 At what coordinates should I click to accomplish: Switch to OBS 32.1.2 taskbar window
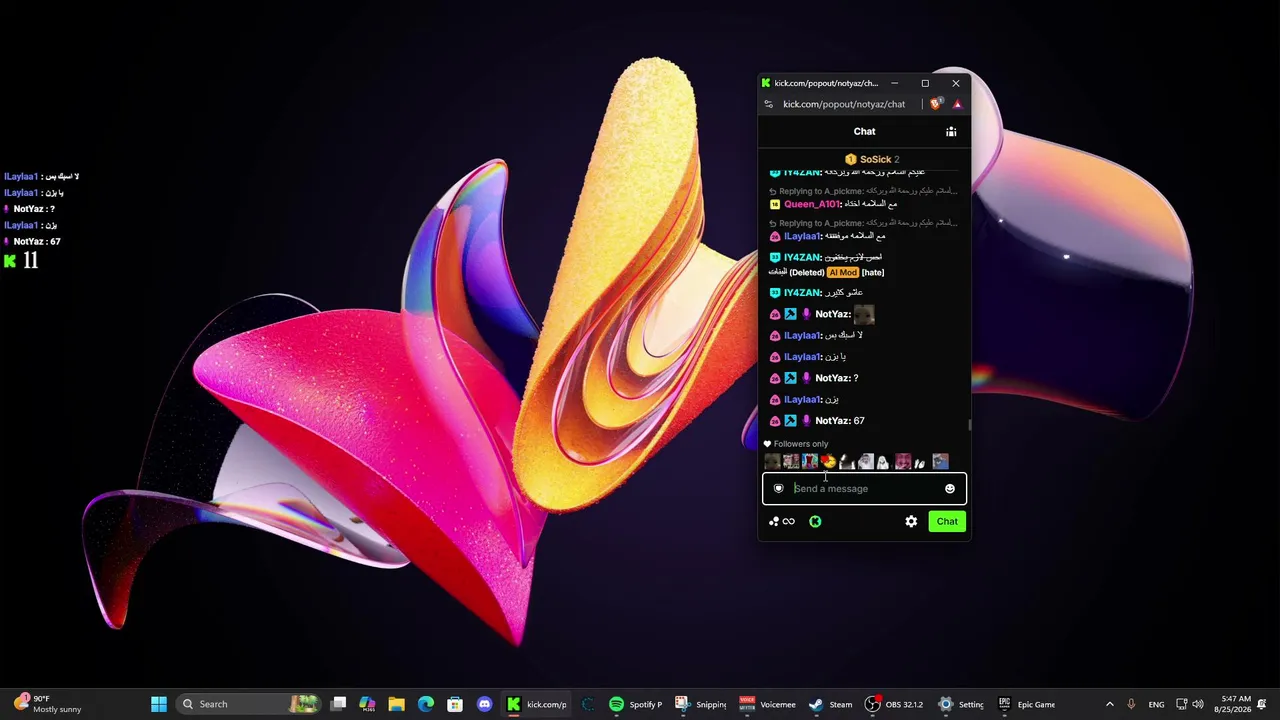click(894, 704)
